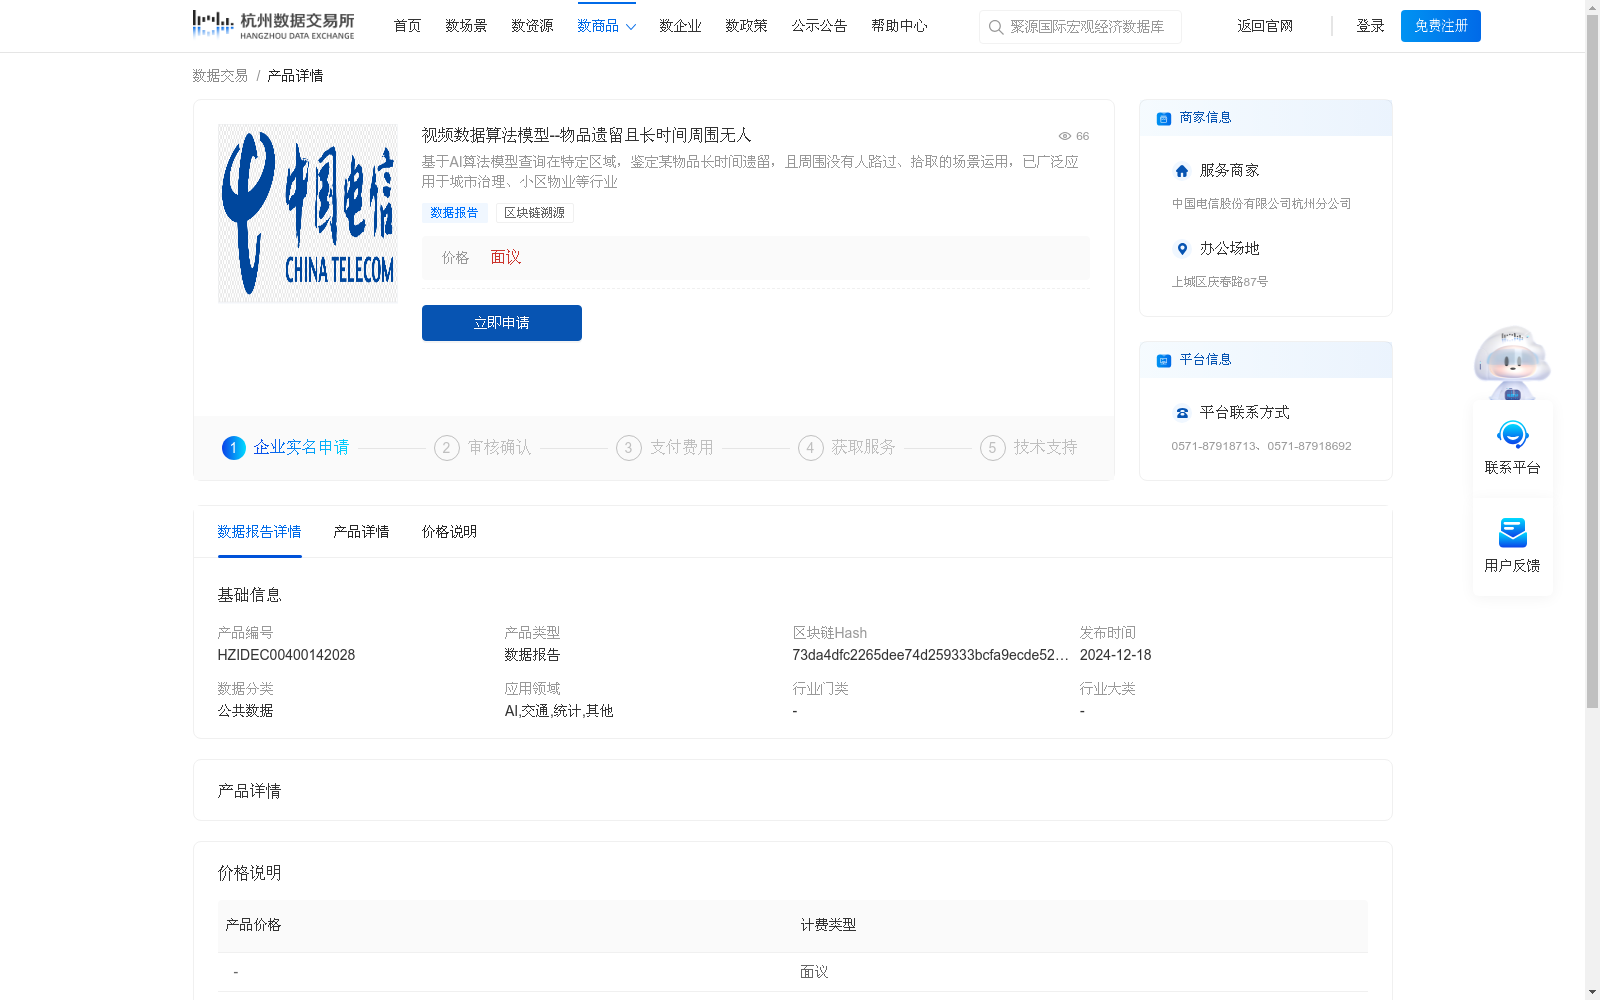Viewport: 1600px width, 1000px height.
Task: Click the phone numbers 0571-87918713
Action: click(x=1261, y=446)
